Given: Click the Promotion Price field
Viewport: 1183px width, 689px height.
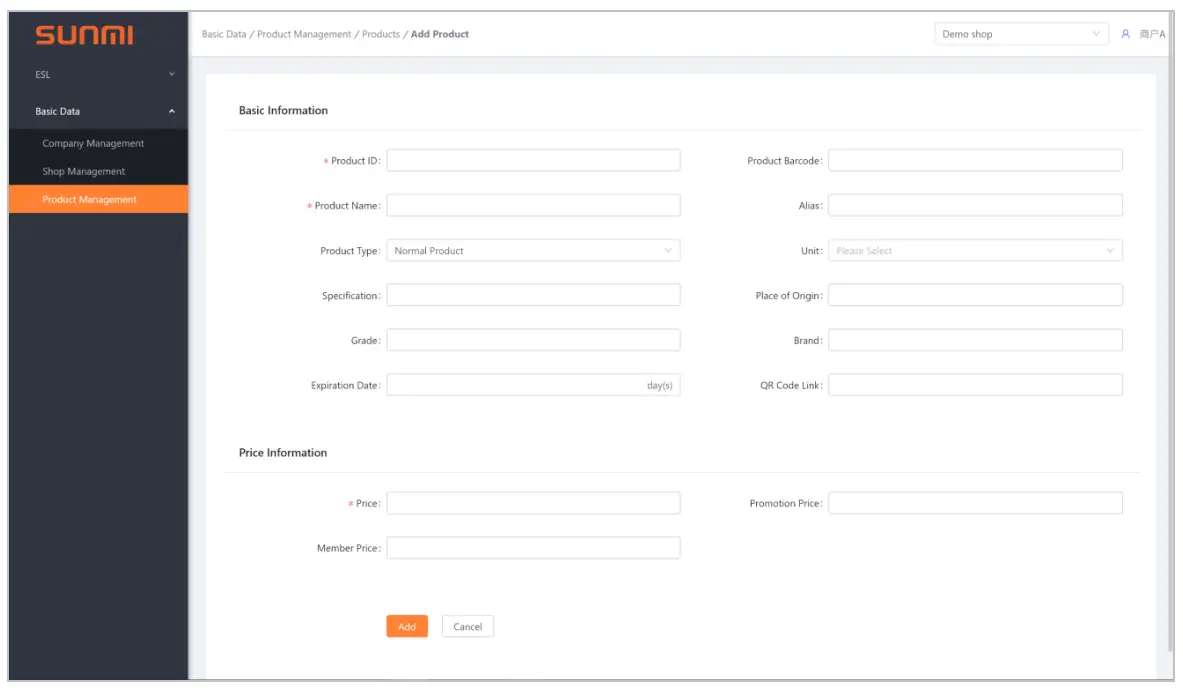Looking at the screenshot, I should pyautogui.click(x=975, y=503).
